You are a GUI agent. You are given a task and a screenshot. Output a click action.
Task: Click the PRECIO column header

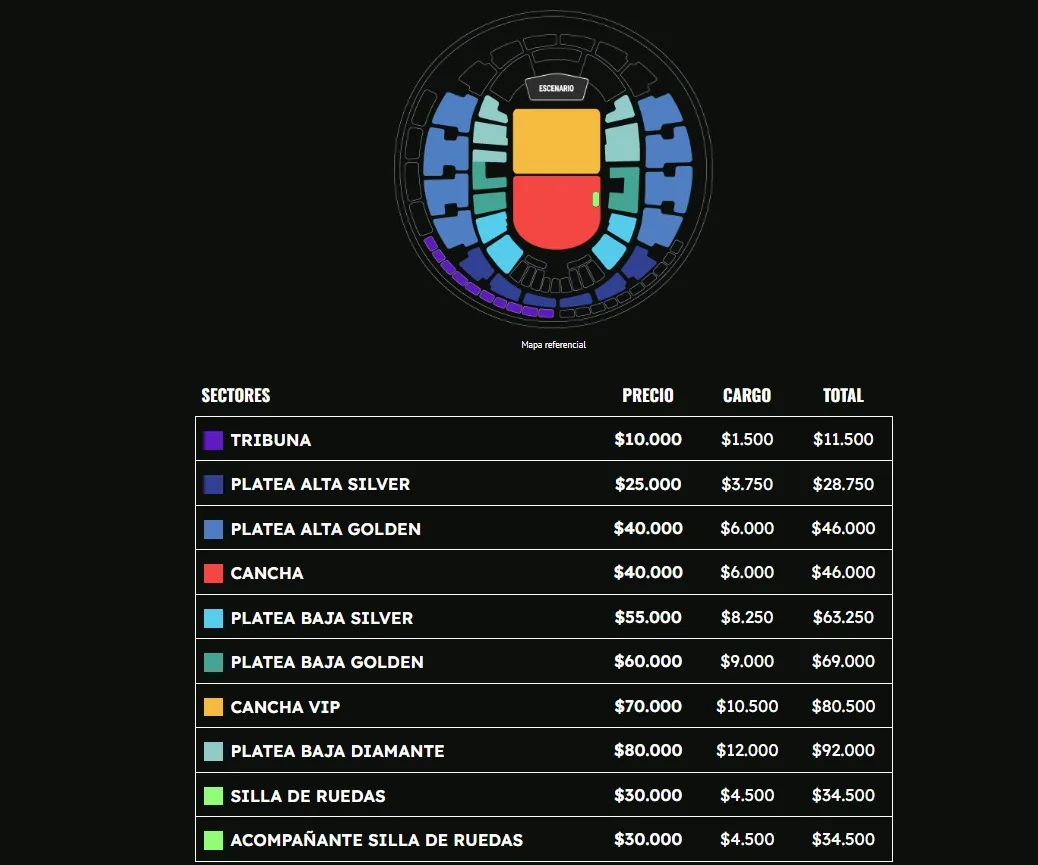648,395
